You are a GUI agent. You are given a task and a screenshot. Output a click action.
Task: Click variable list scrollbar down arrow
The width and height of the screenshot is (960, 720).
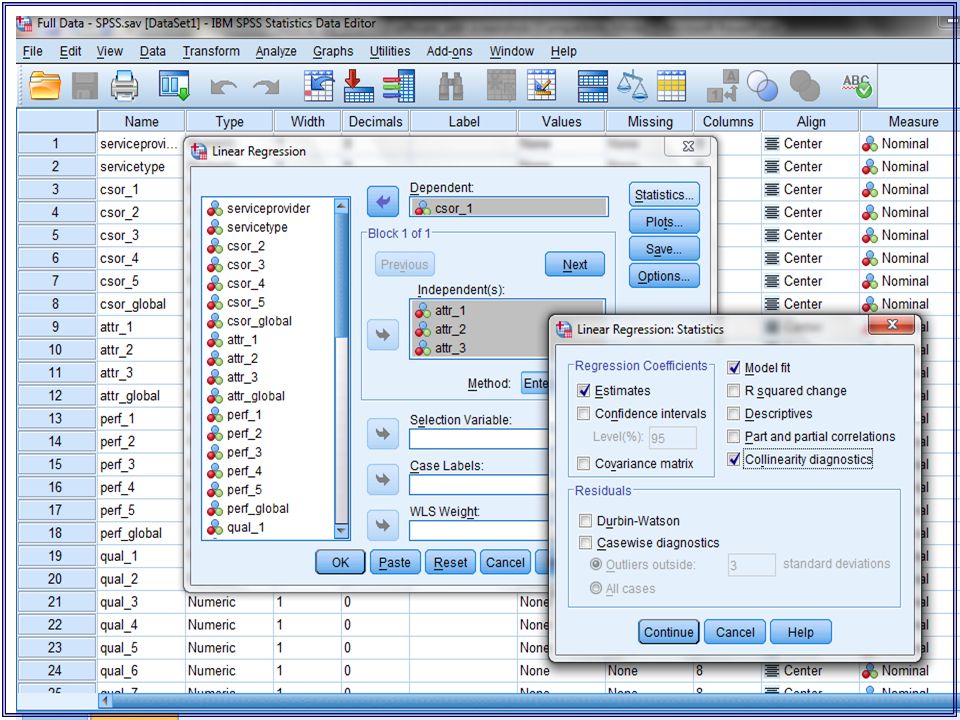342,531
